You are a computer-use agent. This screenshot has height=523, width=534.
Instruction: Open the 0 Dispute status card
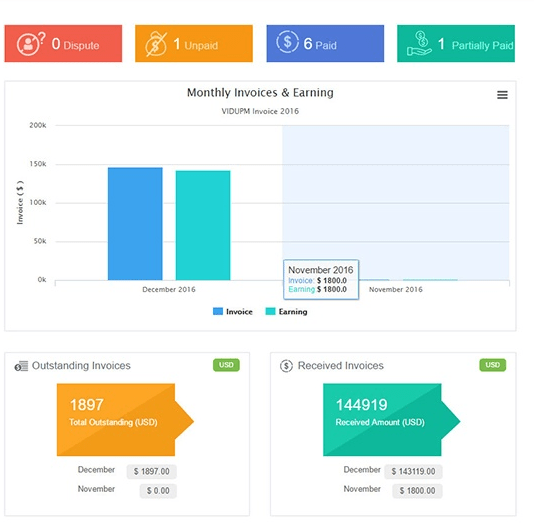click(63, 43)
